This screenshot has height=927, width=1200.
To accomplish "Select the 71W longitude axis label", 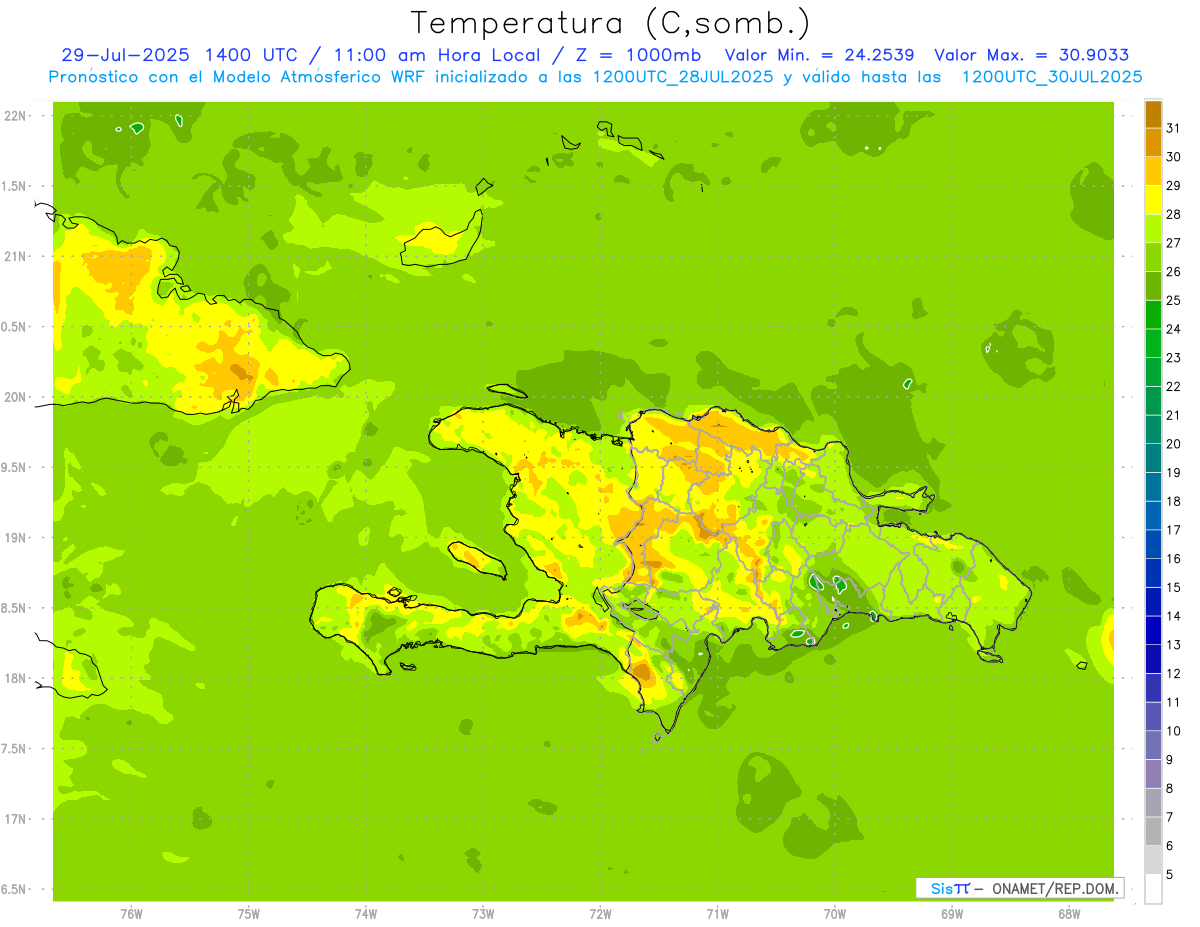I will 717,915.
